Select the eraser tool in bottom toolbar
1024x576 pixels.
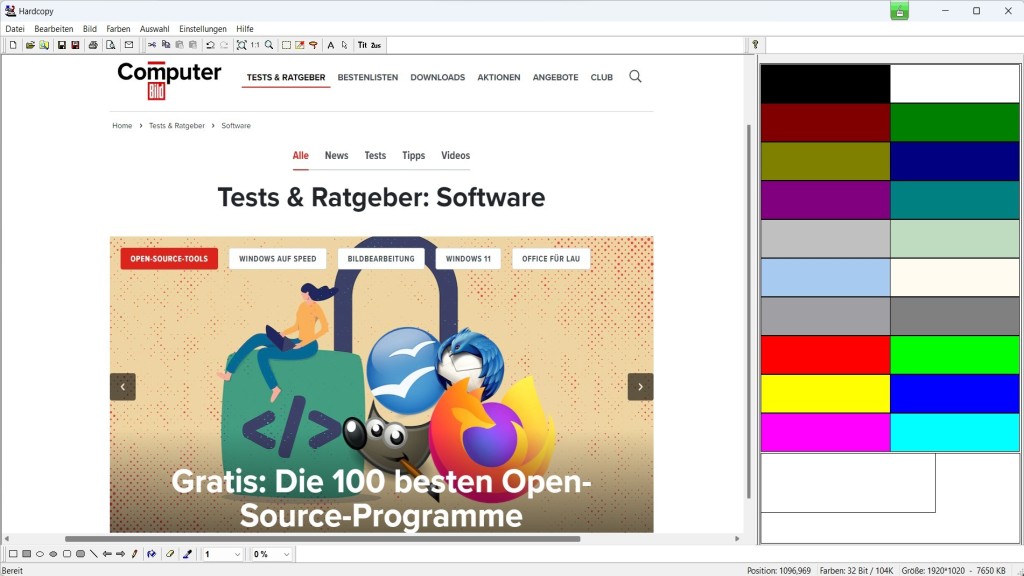[170, 554]
